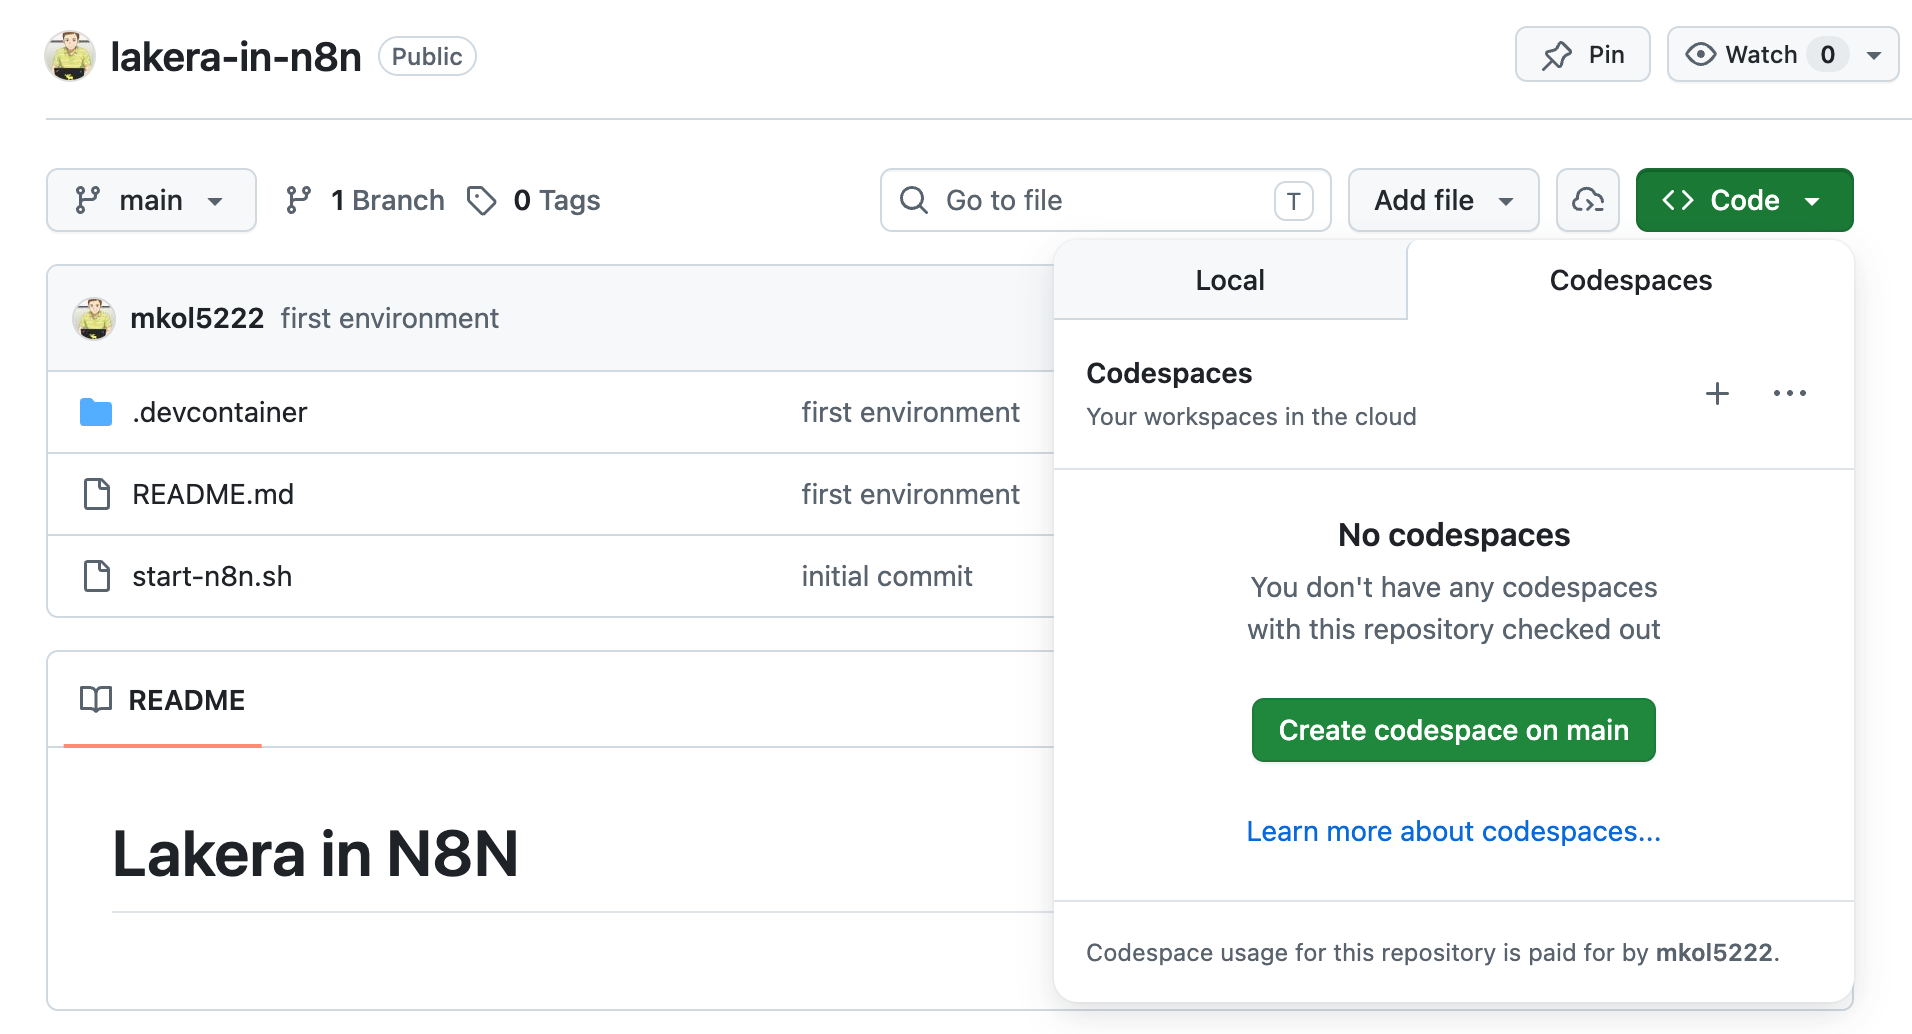Open initial commit message on start-n8n.sh row
Image resolution: width=1912 pixels, height=1034 pixels.
(886, 576)
